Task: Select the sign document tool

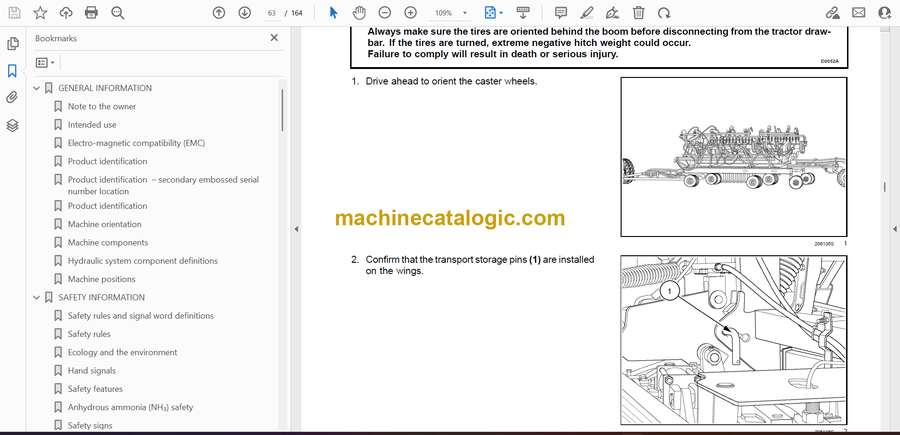Action: (612, 13)
